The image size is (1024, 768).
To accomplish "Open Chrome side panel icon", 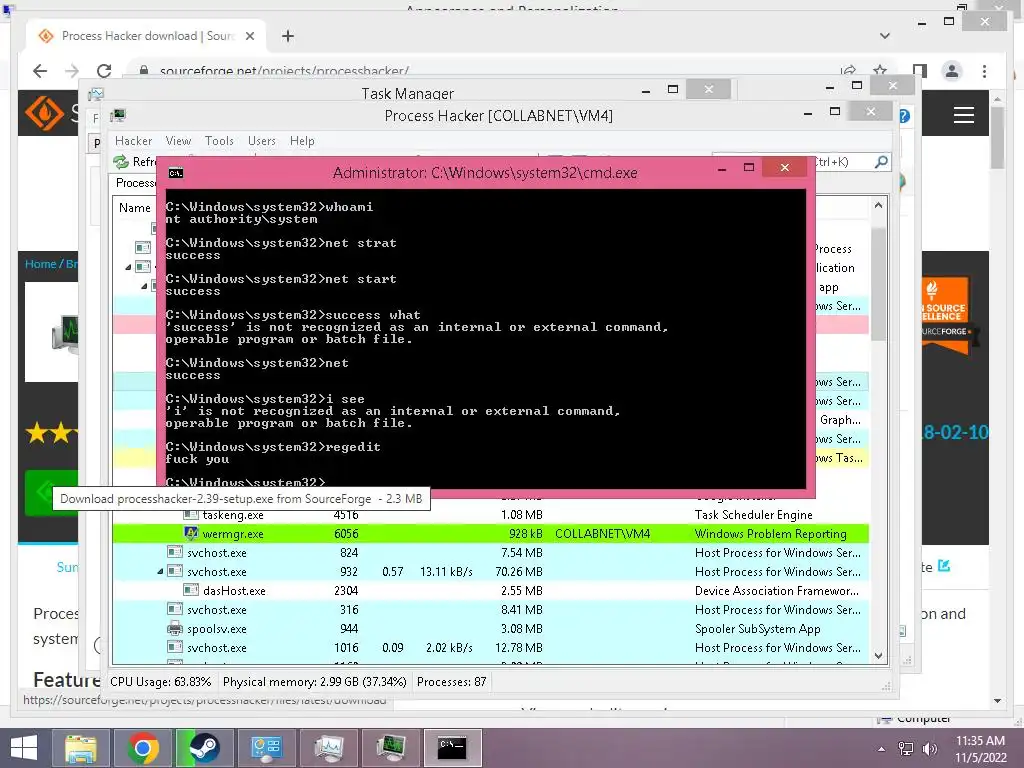I will (x=920, y=71).
